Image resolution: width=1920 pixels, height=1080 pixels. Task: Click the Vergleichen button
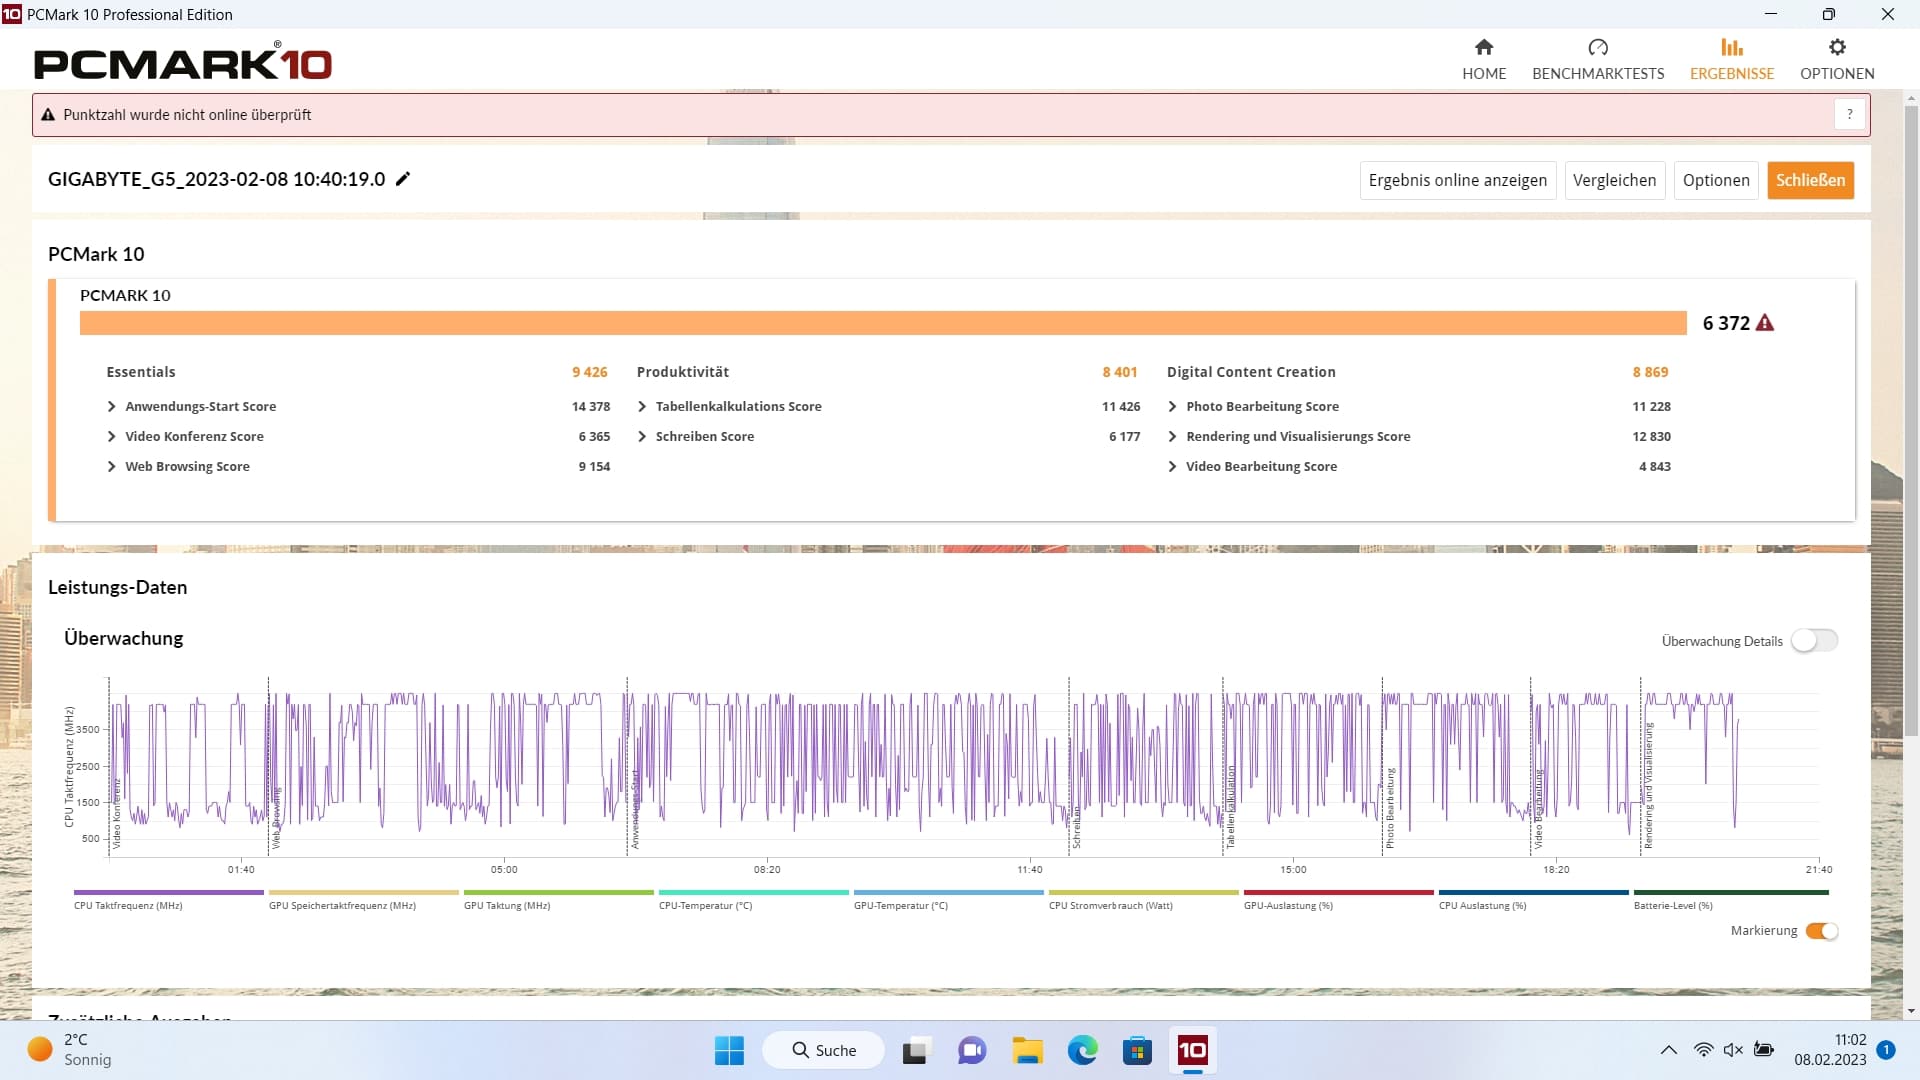coord(1614,180)
